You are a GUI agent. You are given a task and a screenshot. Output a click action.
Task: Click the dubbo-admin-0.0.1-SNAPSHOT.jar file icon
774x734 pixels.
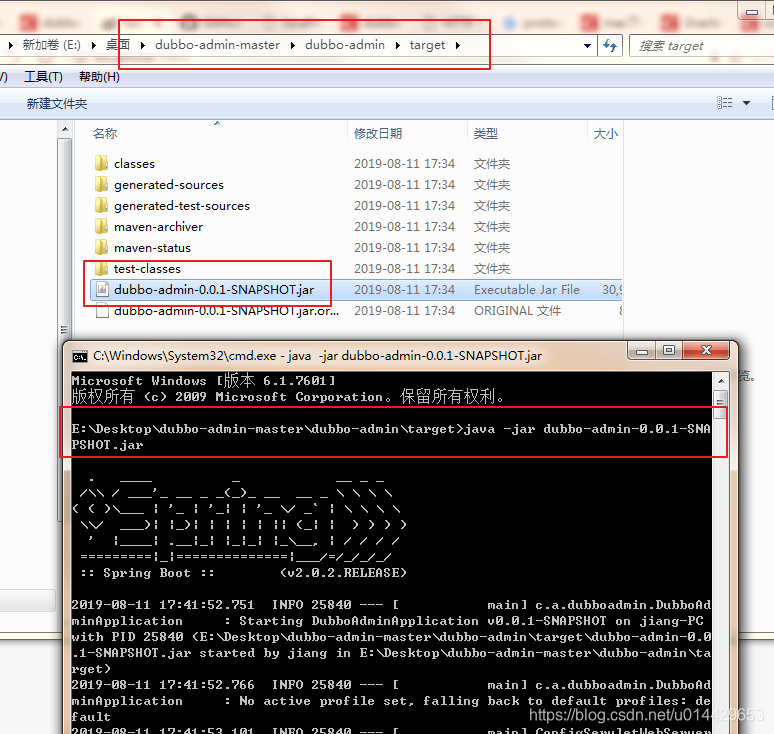pos(102,289)
